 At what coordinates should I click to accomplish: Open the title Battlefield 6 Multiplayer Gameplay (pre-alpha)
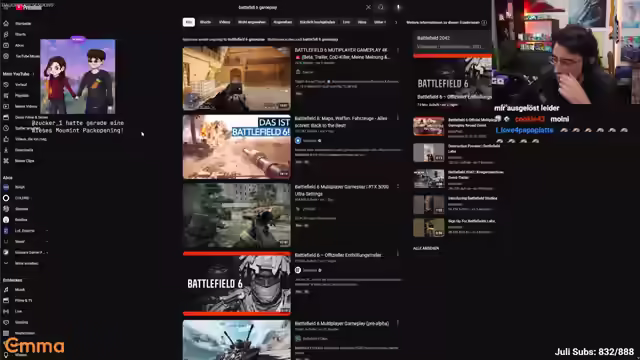[341, 323]
